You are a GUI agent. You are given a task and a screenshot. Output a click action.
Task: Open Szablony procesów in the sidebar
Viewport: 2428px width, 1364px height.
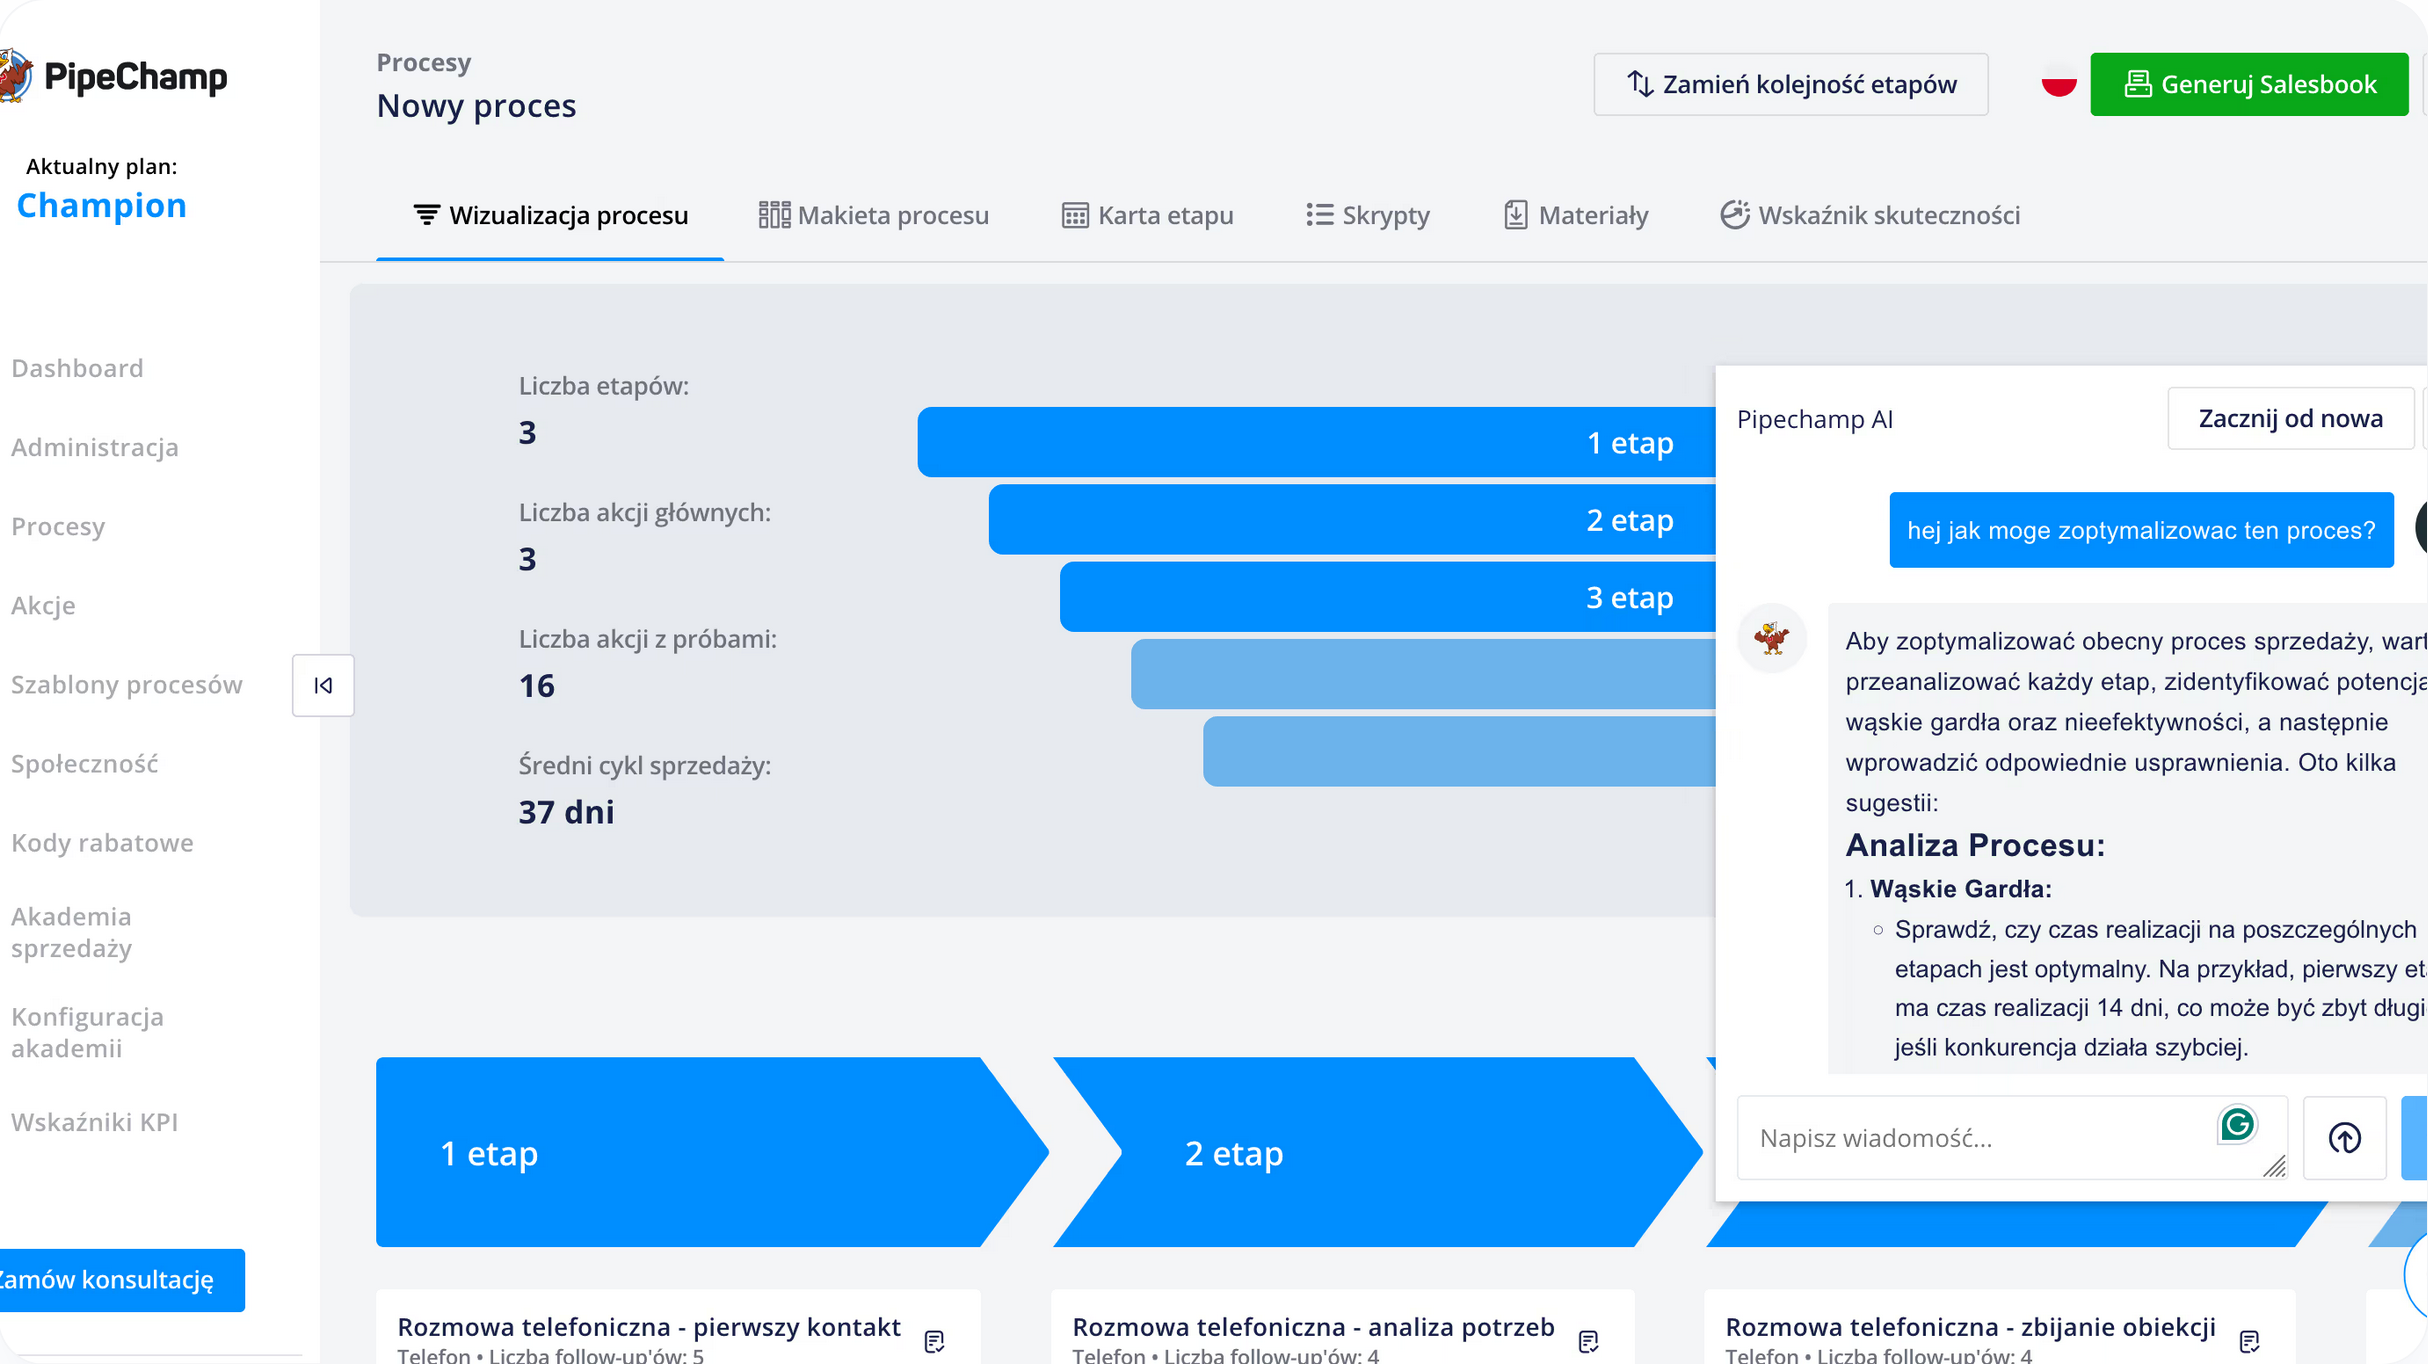127,684
